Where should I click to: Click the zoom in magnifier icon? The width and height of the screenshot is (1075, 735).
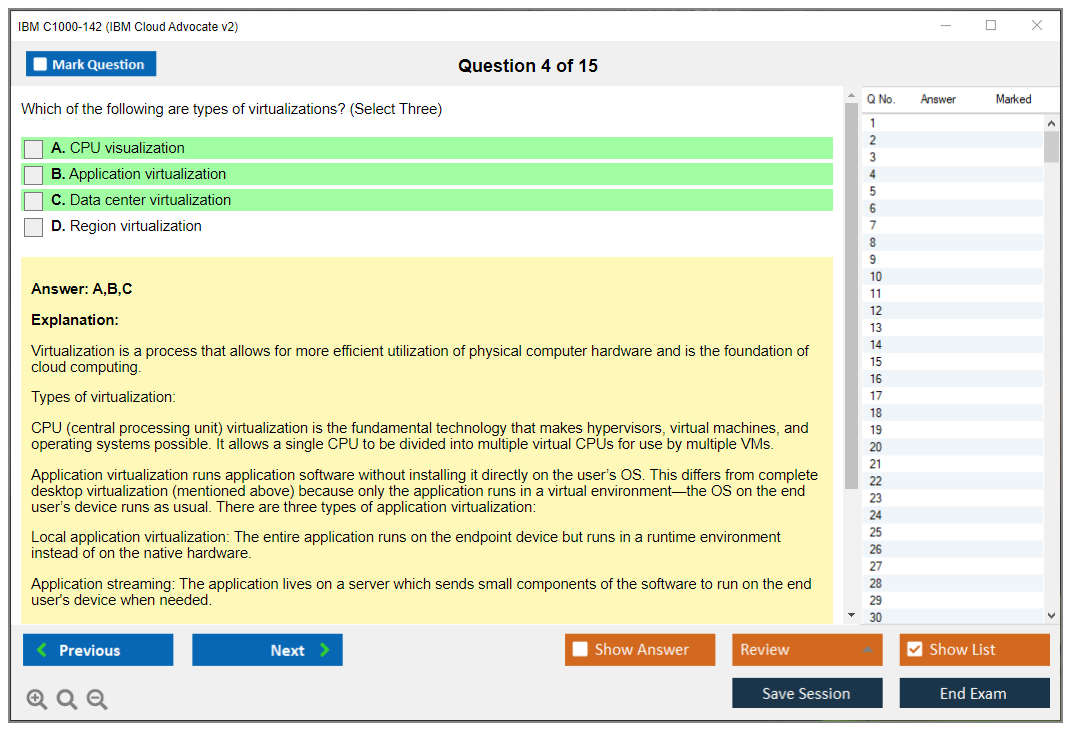[37, 699]
